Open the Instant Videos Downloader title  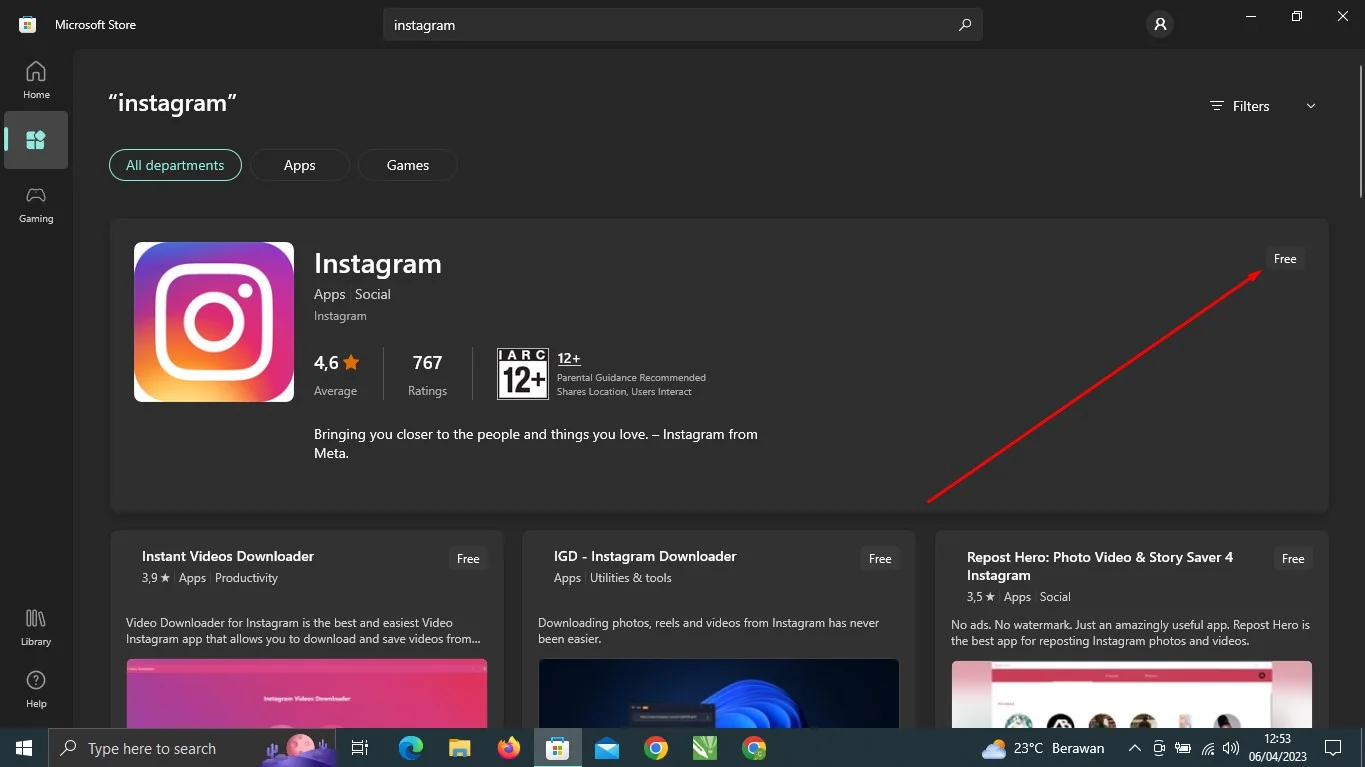pos(228,556)
